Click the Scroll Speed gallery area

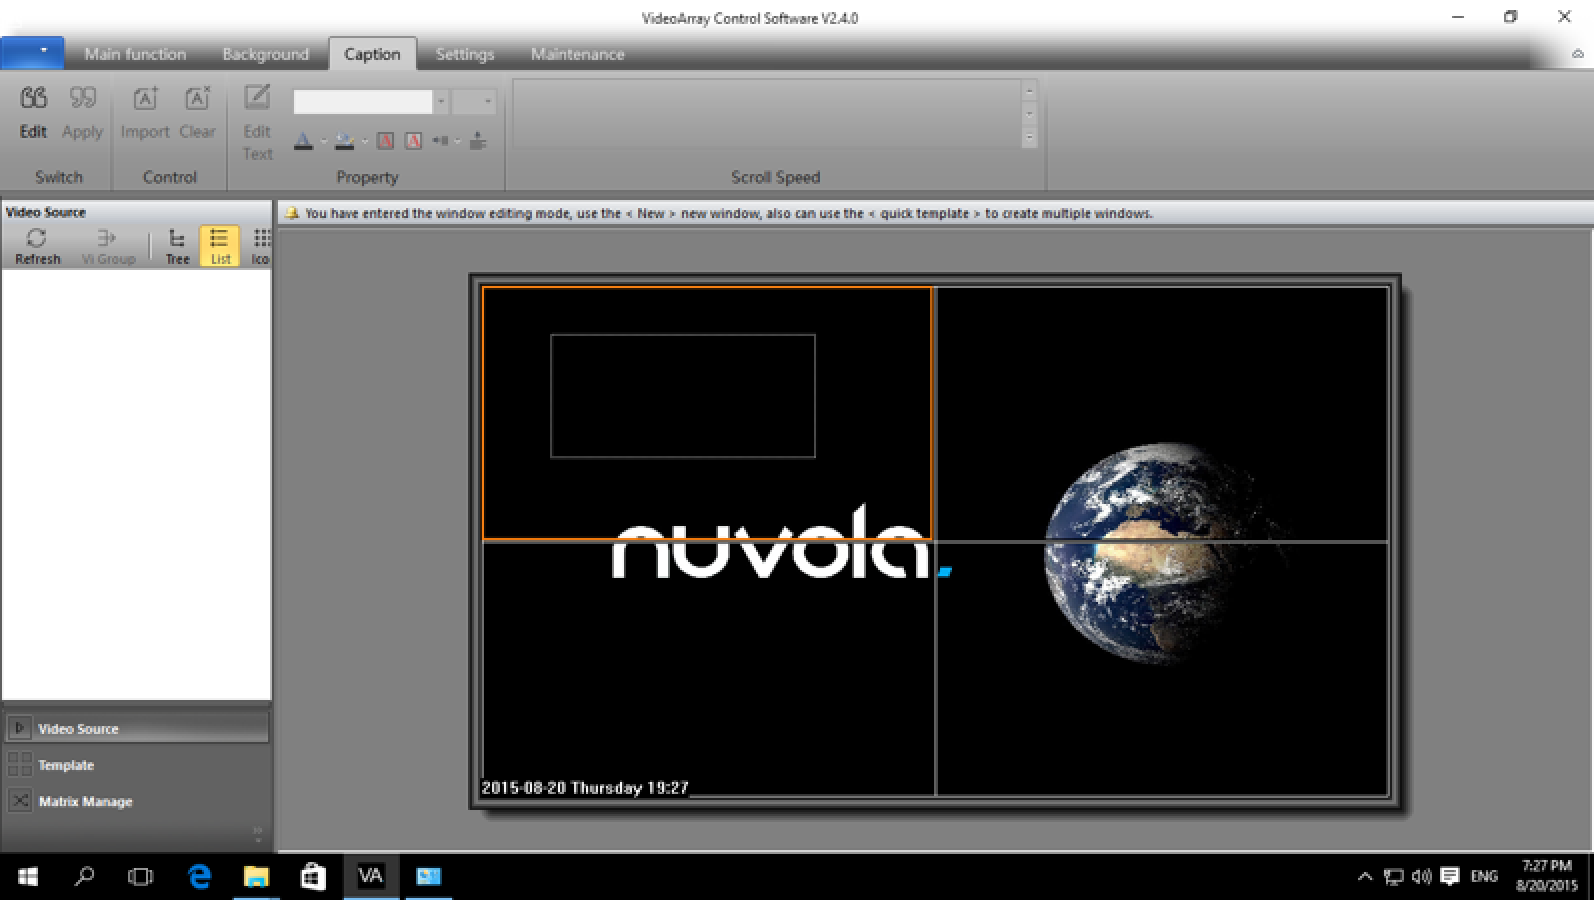[x=767, y=115]
